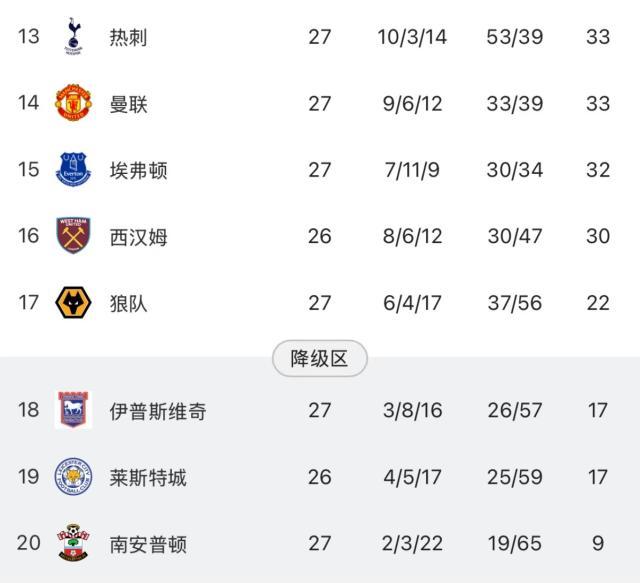Click the 降级区 relegation zone label
The image size is (640, 583).
pos(320,359)
